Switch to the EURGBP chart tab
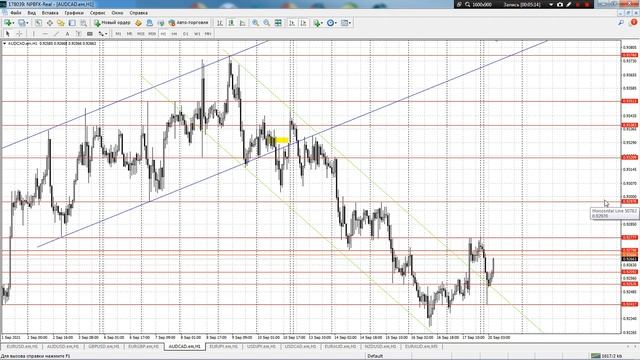Screen dimensions: 640x360 point(144,347)
